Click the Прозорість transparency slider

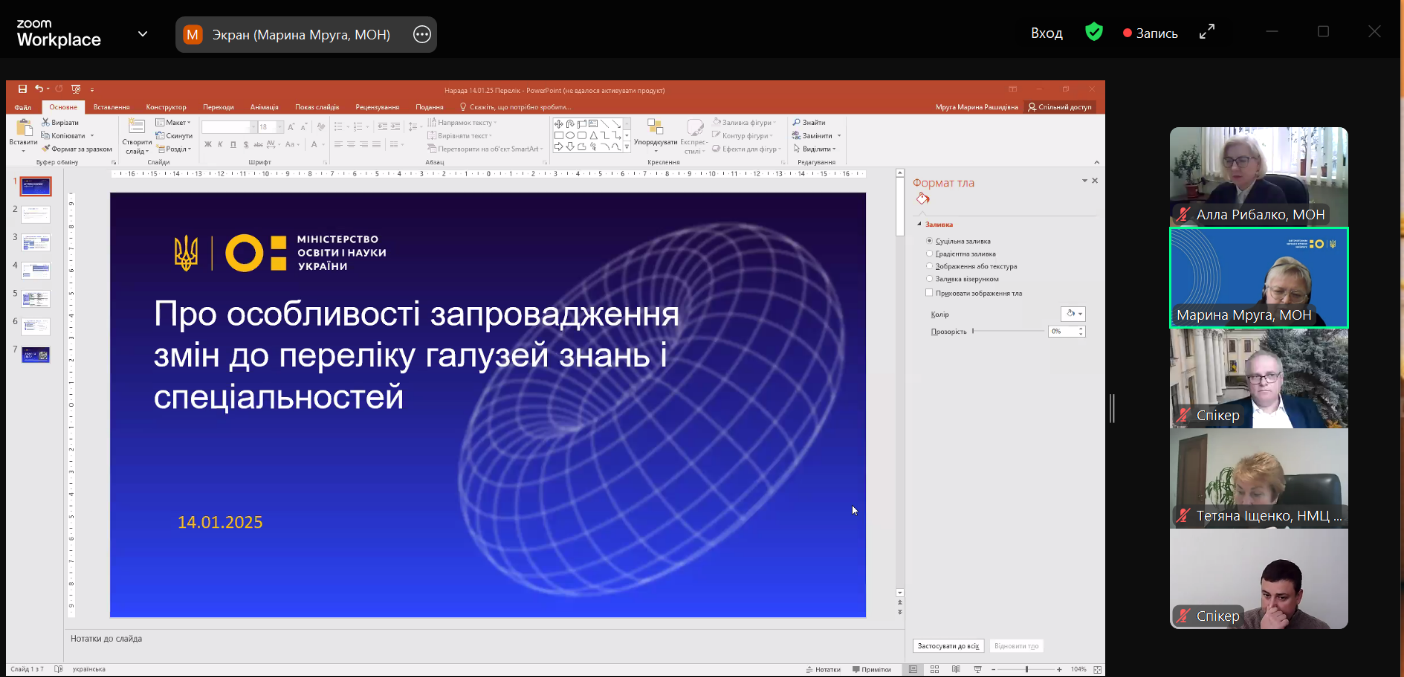pos(1007,331)
